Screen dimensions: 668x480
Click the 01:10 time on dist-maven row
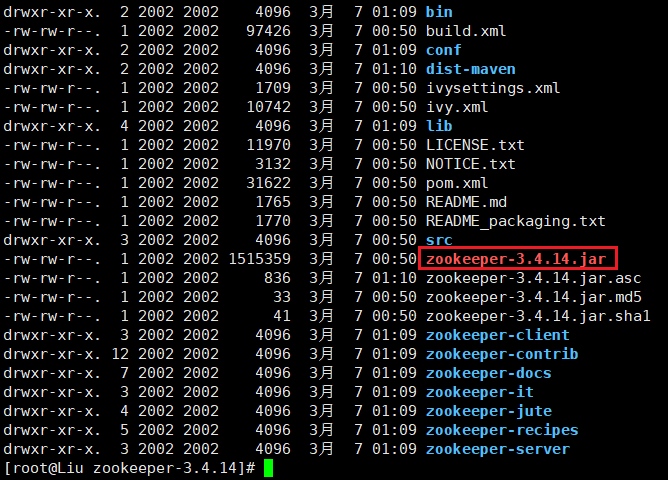point(394,69)
